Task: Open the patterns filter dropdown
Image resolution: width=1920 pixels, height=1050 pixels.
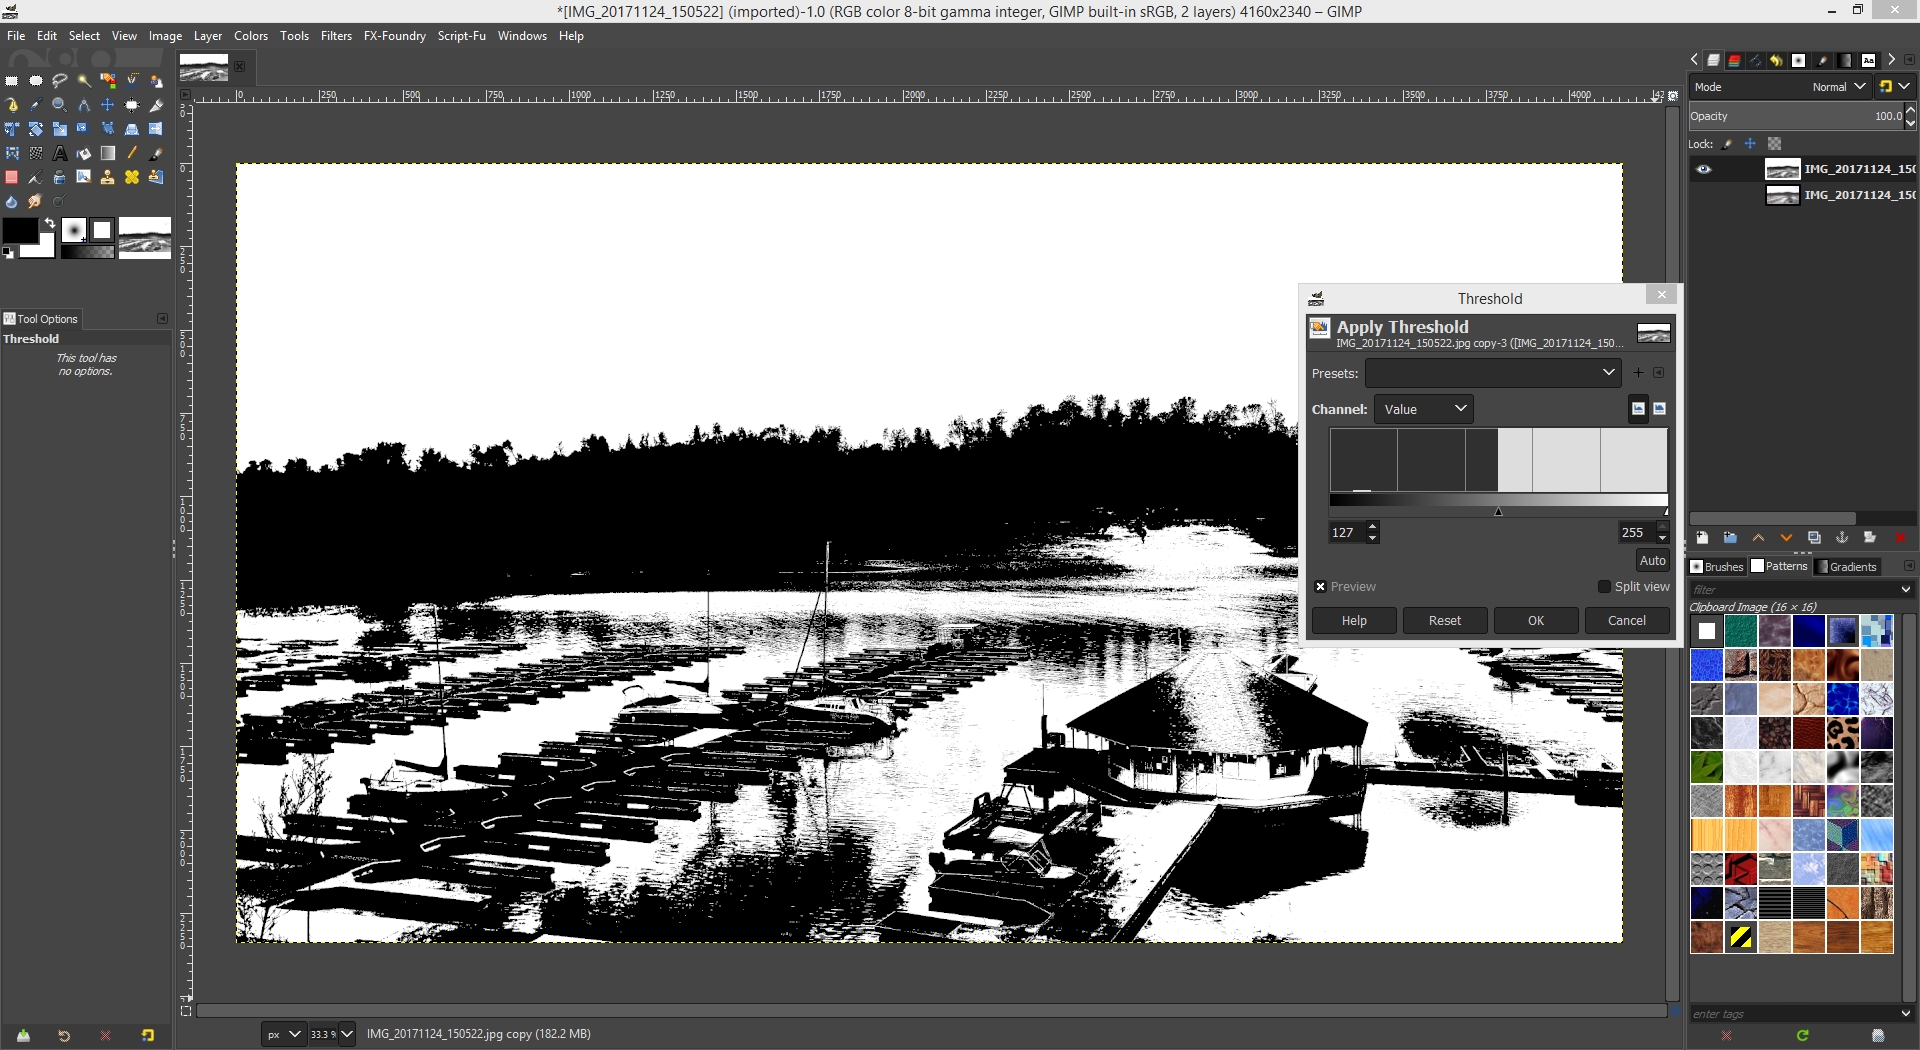Action: pos(1905,590)
